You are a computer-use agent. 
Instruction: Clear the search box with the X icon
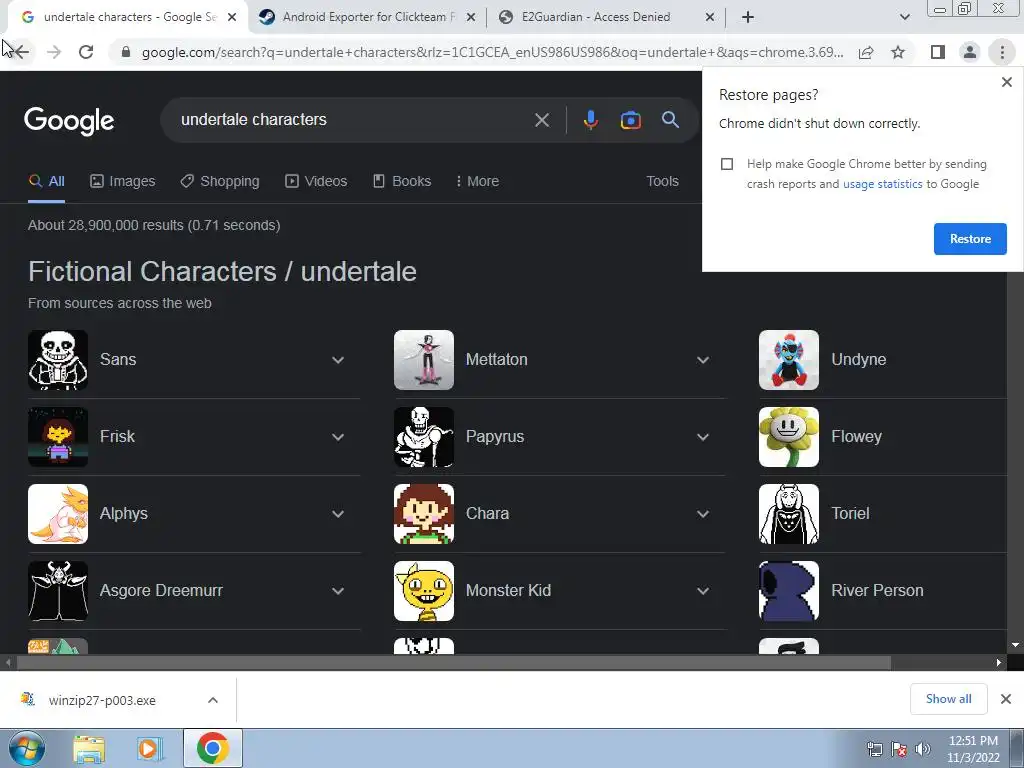[x=542, y=120]
